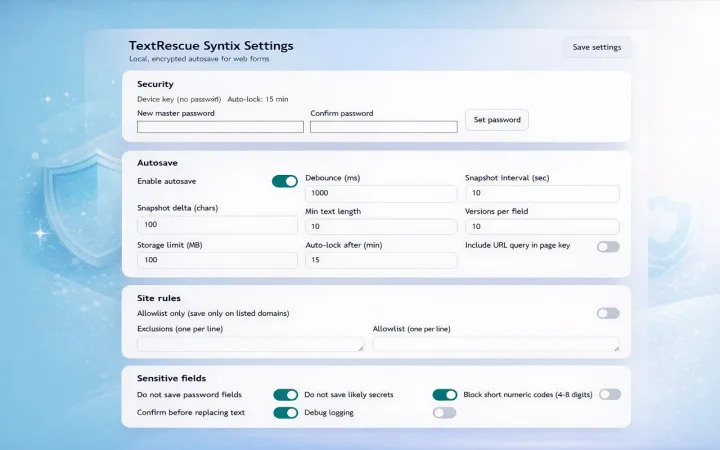Focus the Confirm password field
Image resolution: width=720 pixels, height=450 pixels.
point(383,127)
